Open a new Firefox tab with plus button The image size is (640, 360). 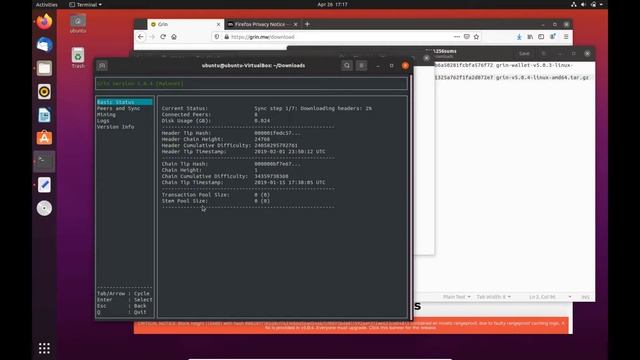(307, 24)
